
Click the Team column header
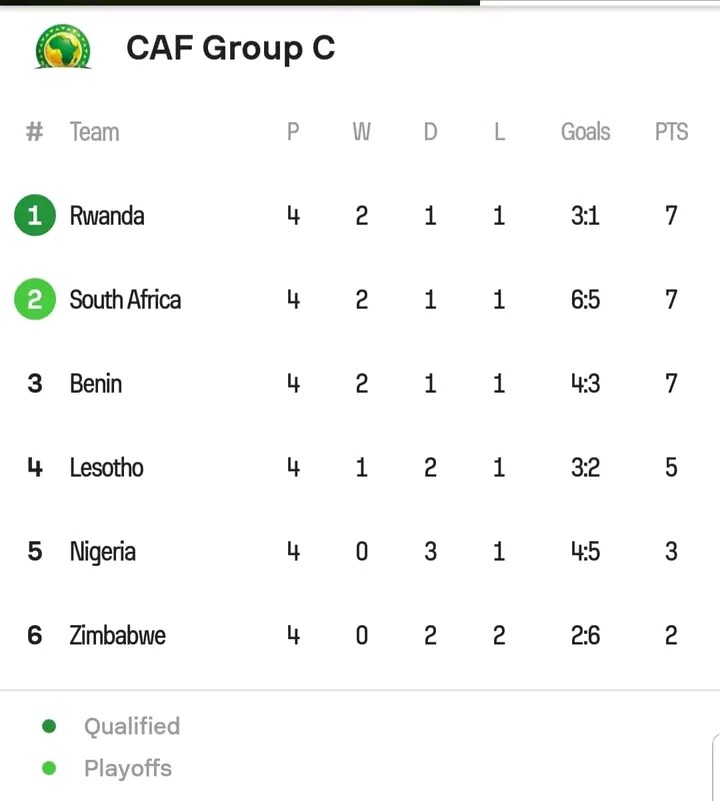(x=95, y=132)
